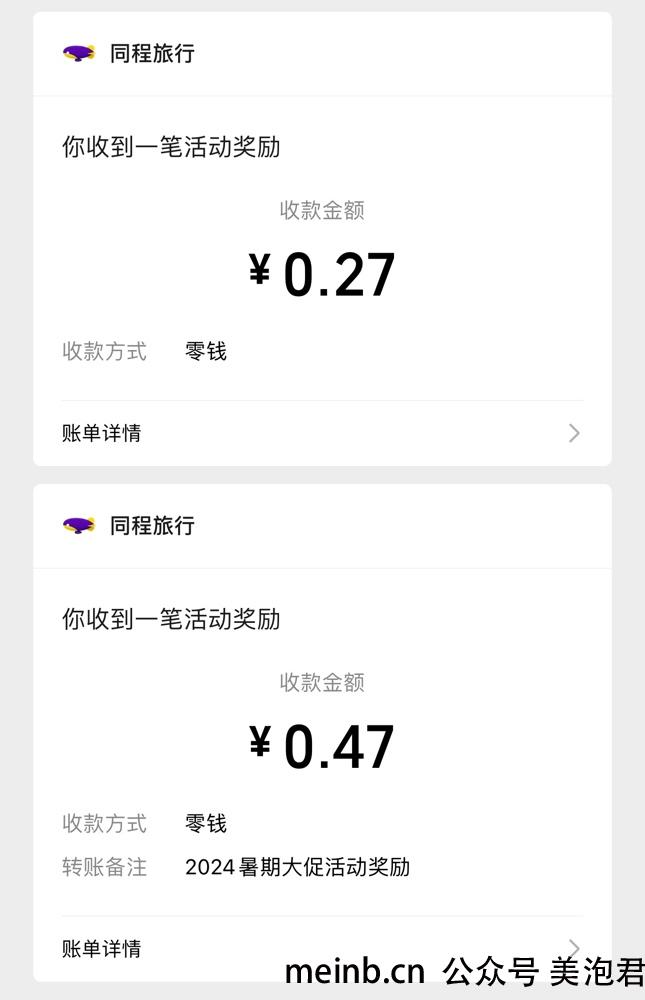
Task: Tap the 同程旅行 logo icon in second card
Action: (79, 526)
